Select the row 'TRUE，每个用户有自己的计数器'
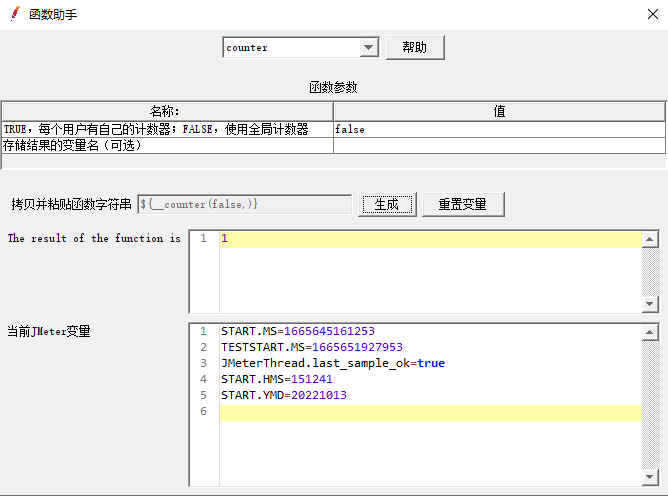 tap(167, 129)
